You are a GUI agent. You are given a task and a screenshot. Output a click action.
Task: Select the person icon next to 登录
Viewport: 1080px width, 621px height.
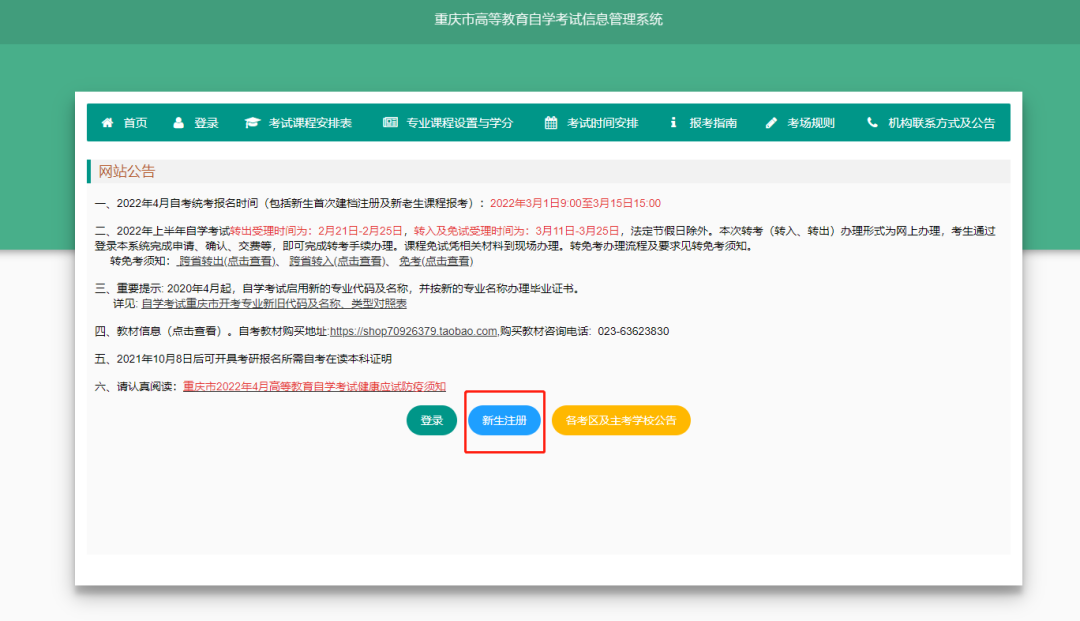179,122
